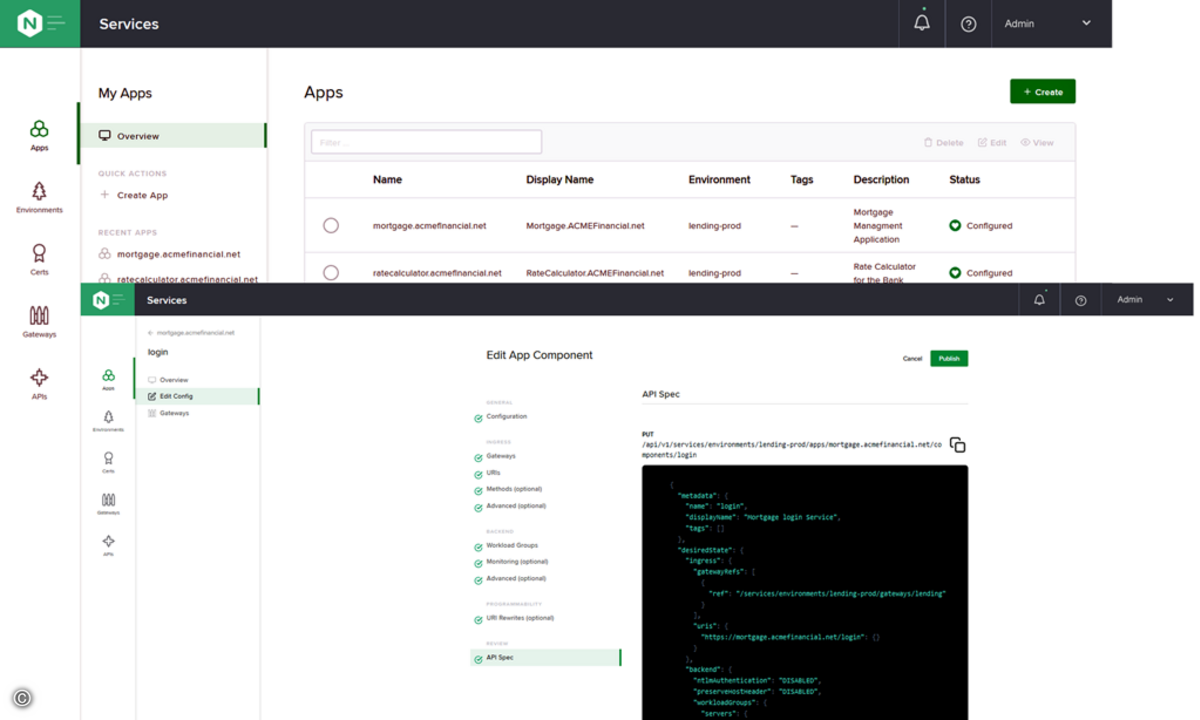Screen dimensions: 1200x720
Task: Click the Filter input in Apps table
Action: point(426,142)
